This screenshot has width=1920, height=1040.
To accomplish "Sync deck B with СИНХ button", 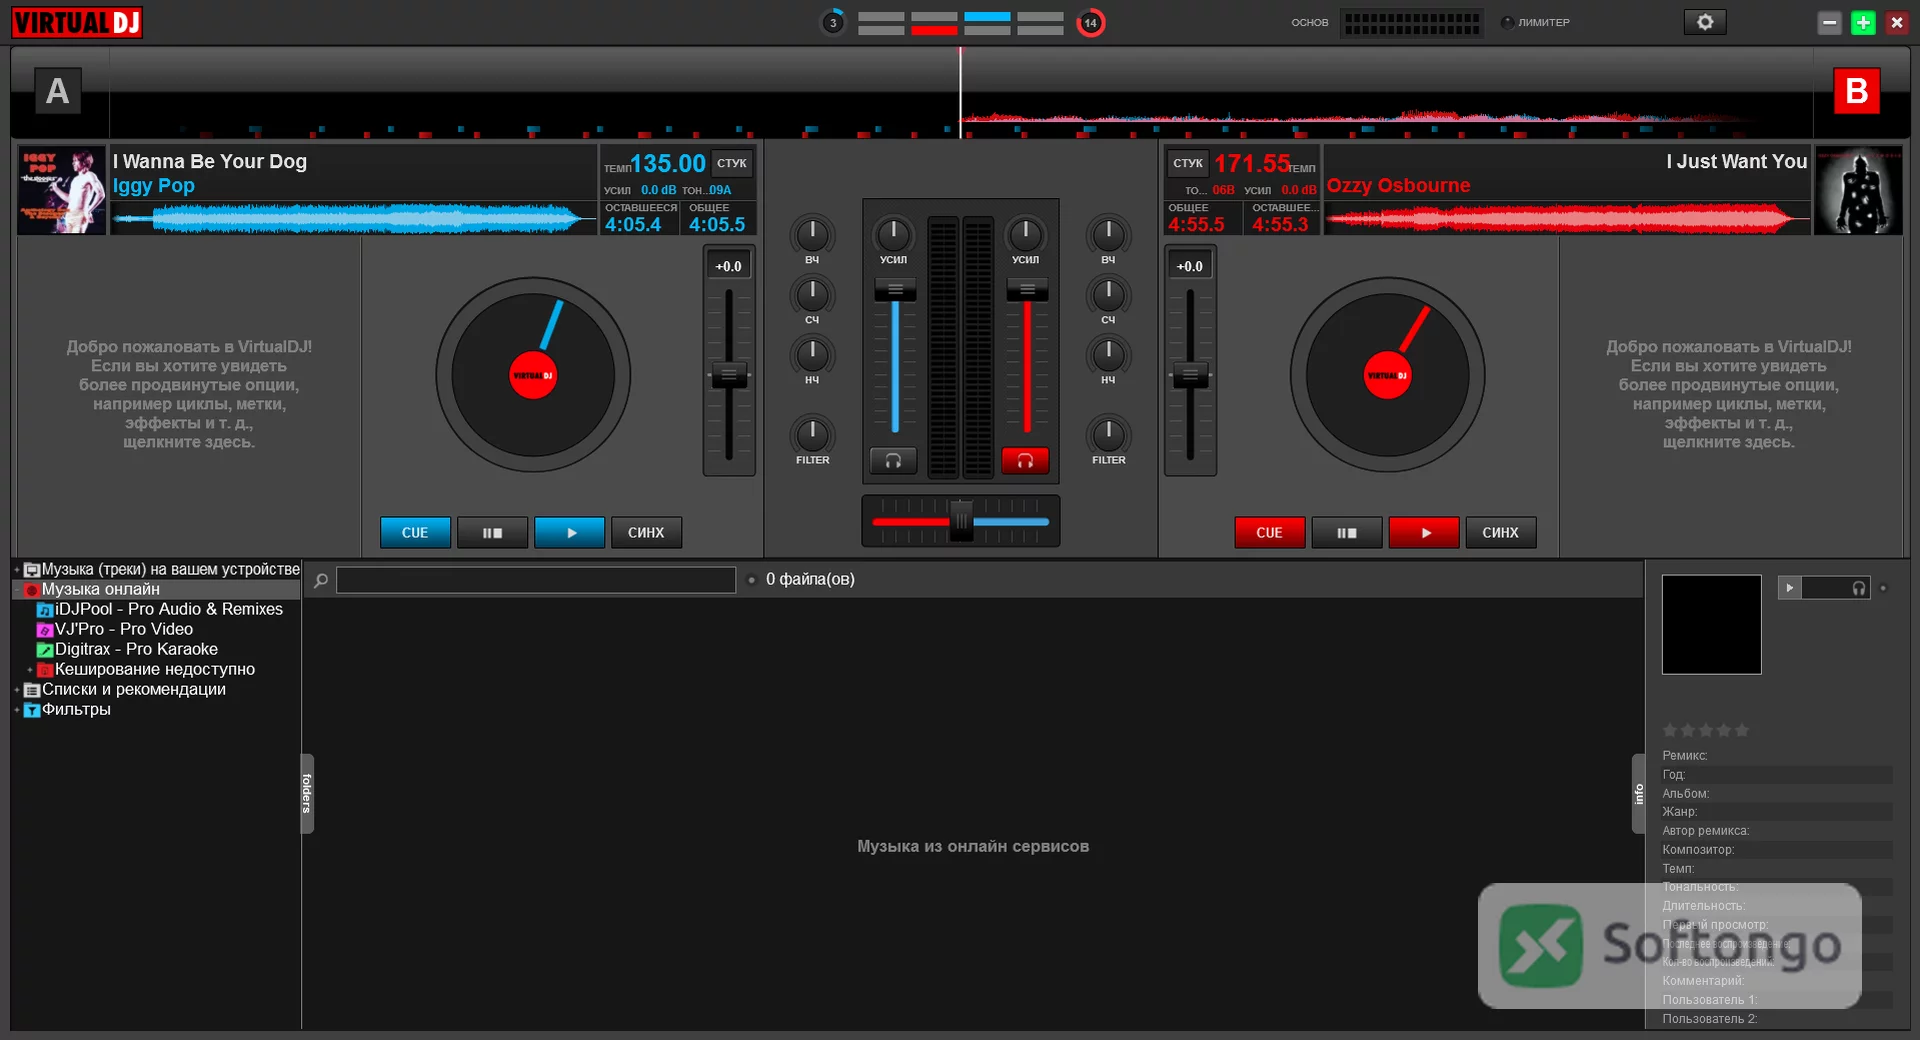I will click(1500, 533).
